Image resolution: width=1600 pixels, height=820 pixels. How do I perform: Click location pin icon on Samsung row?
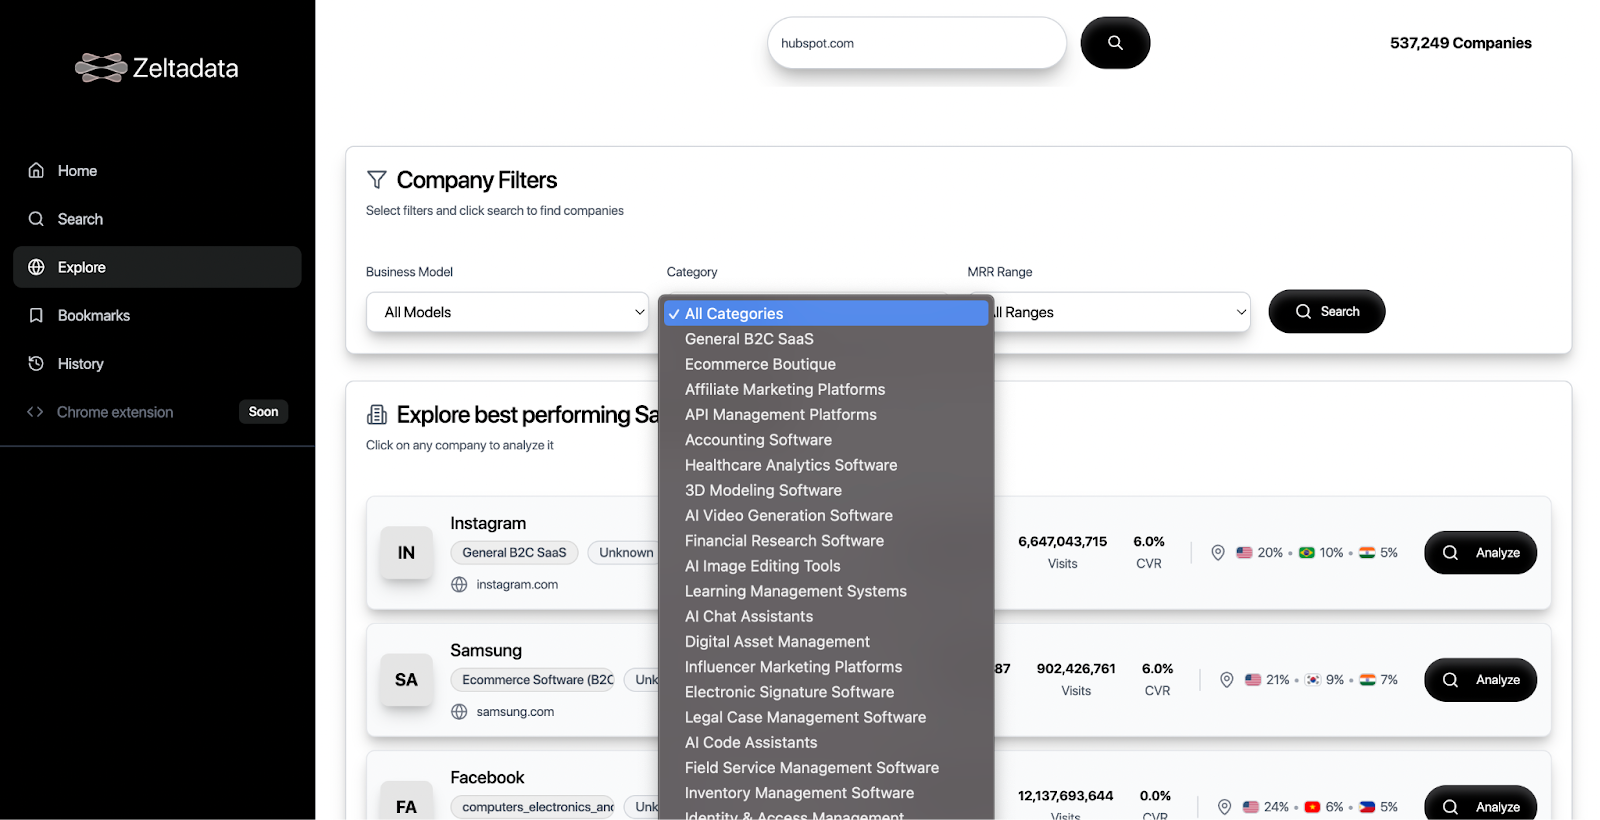point(1227,679)
